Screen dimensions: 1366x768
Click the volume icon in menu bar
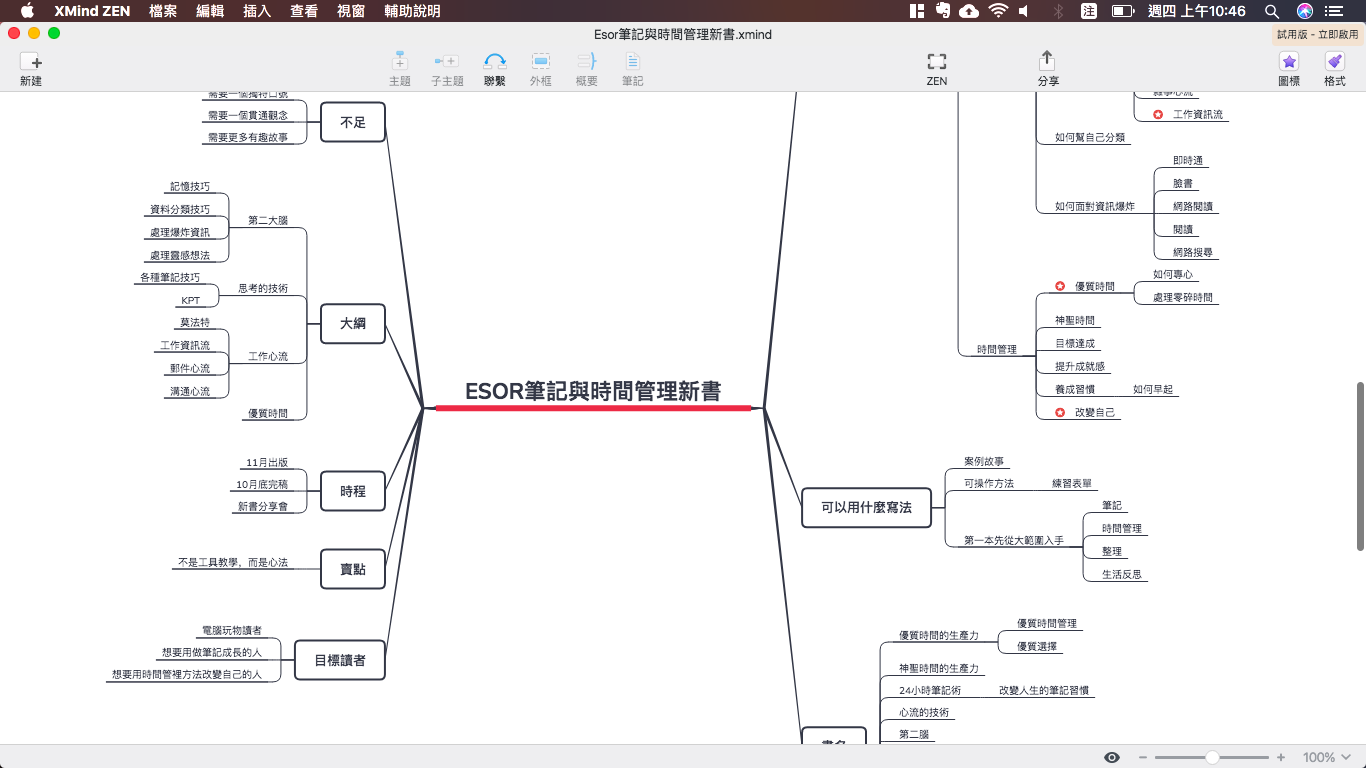[x=1025, y=11]
